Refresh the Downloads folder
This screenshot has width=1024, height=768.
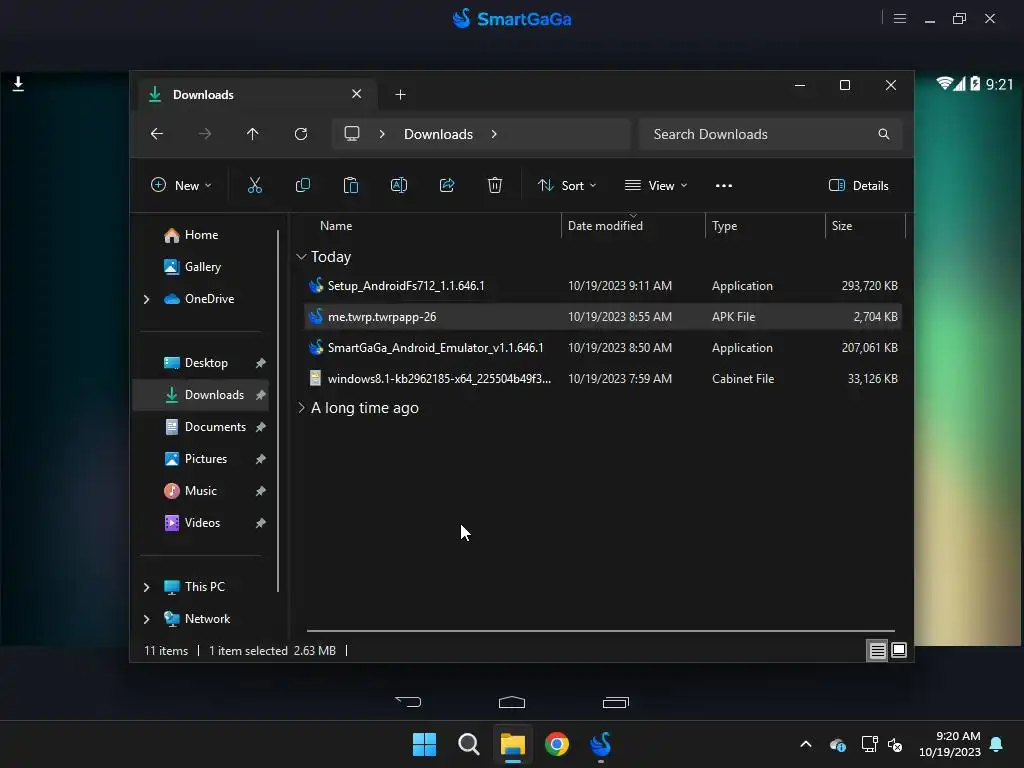pyautogui.click(x=300, y=134)
